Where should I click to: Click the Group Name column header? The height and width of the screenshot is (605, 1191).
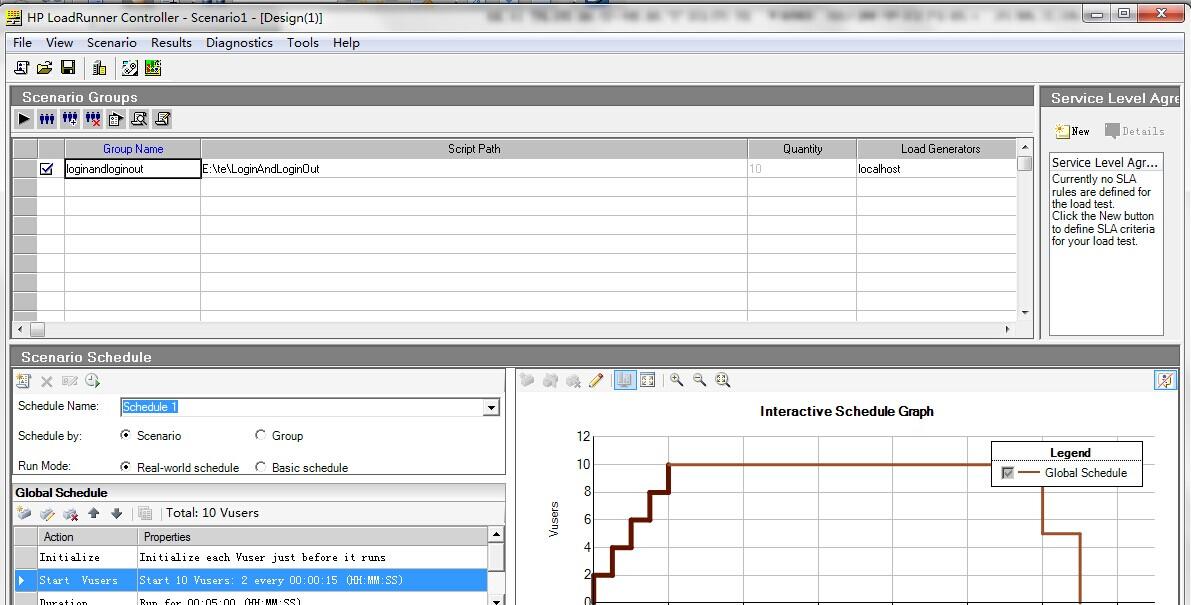click(x=133, y=149)
